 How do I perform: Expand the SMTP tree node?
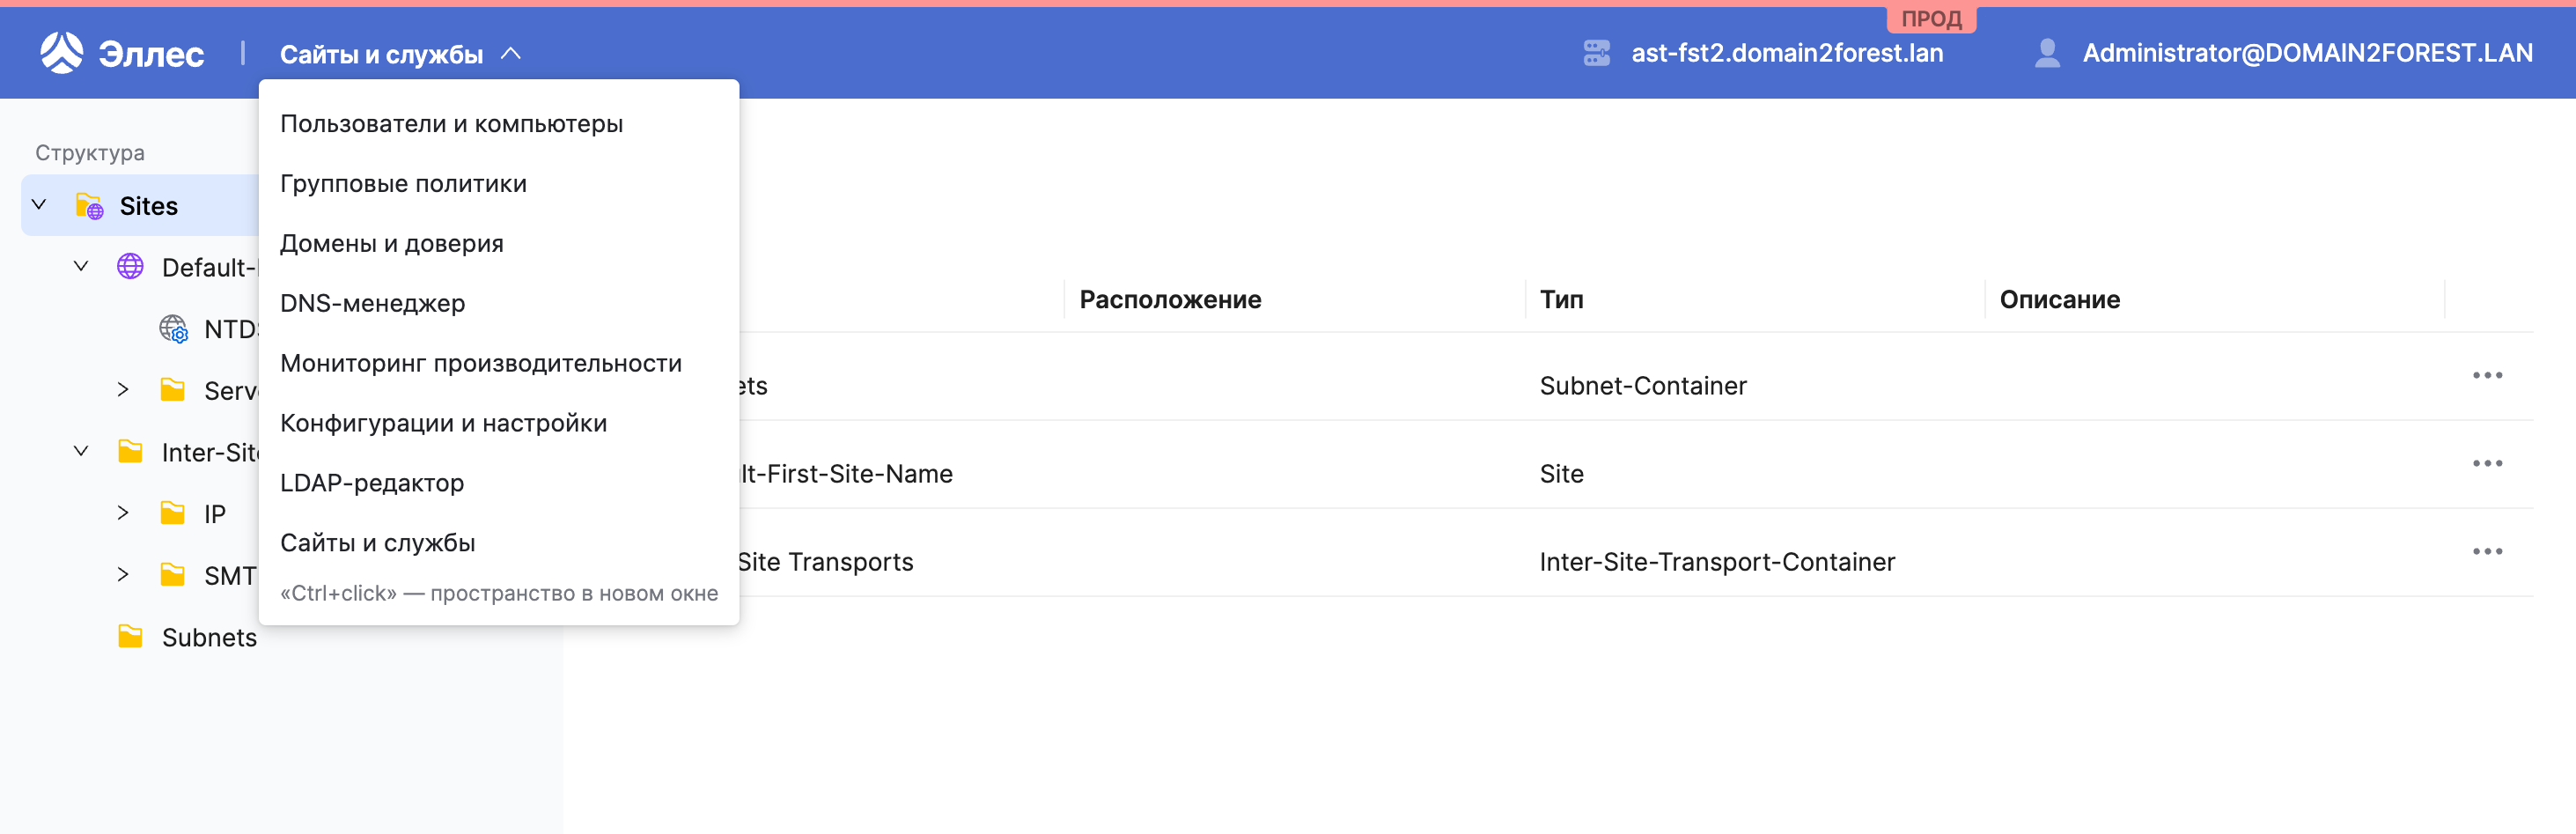point(123,575)
